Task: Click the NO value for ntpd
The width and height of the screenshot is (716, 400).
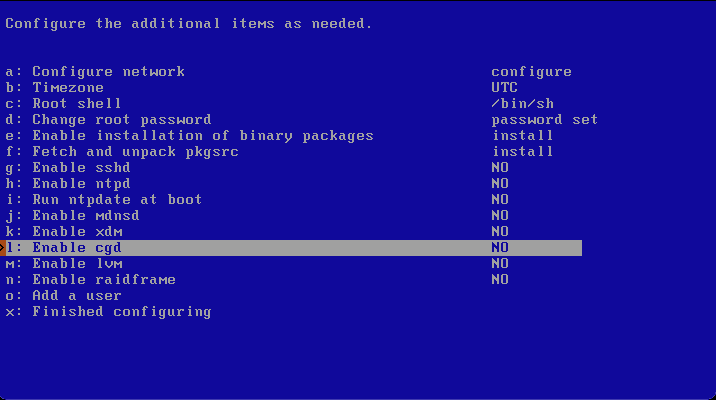Action: click(500, 184)
